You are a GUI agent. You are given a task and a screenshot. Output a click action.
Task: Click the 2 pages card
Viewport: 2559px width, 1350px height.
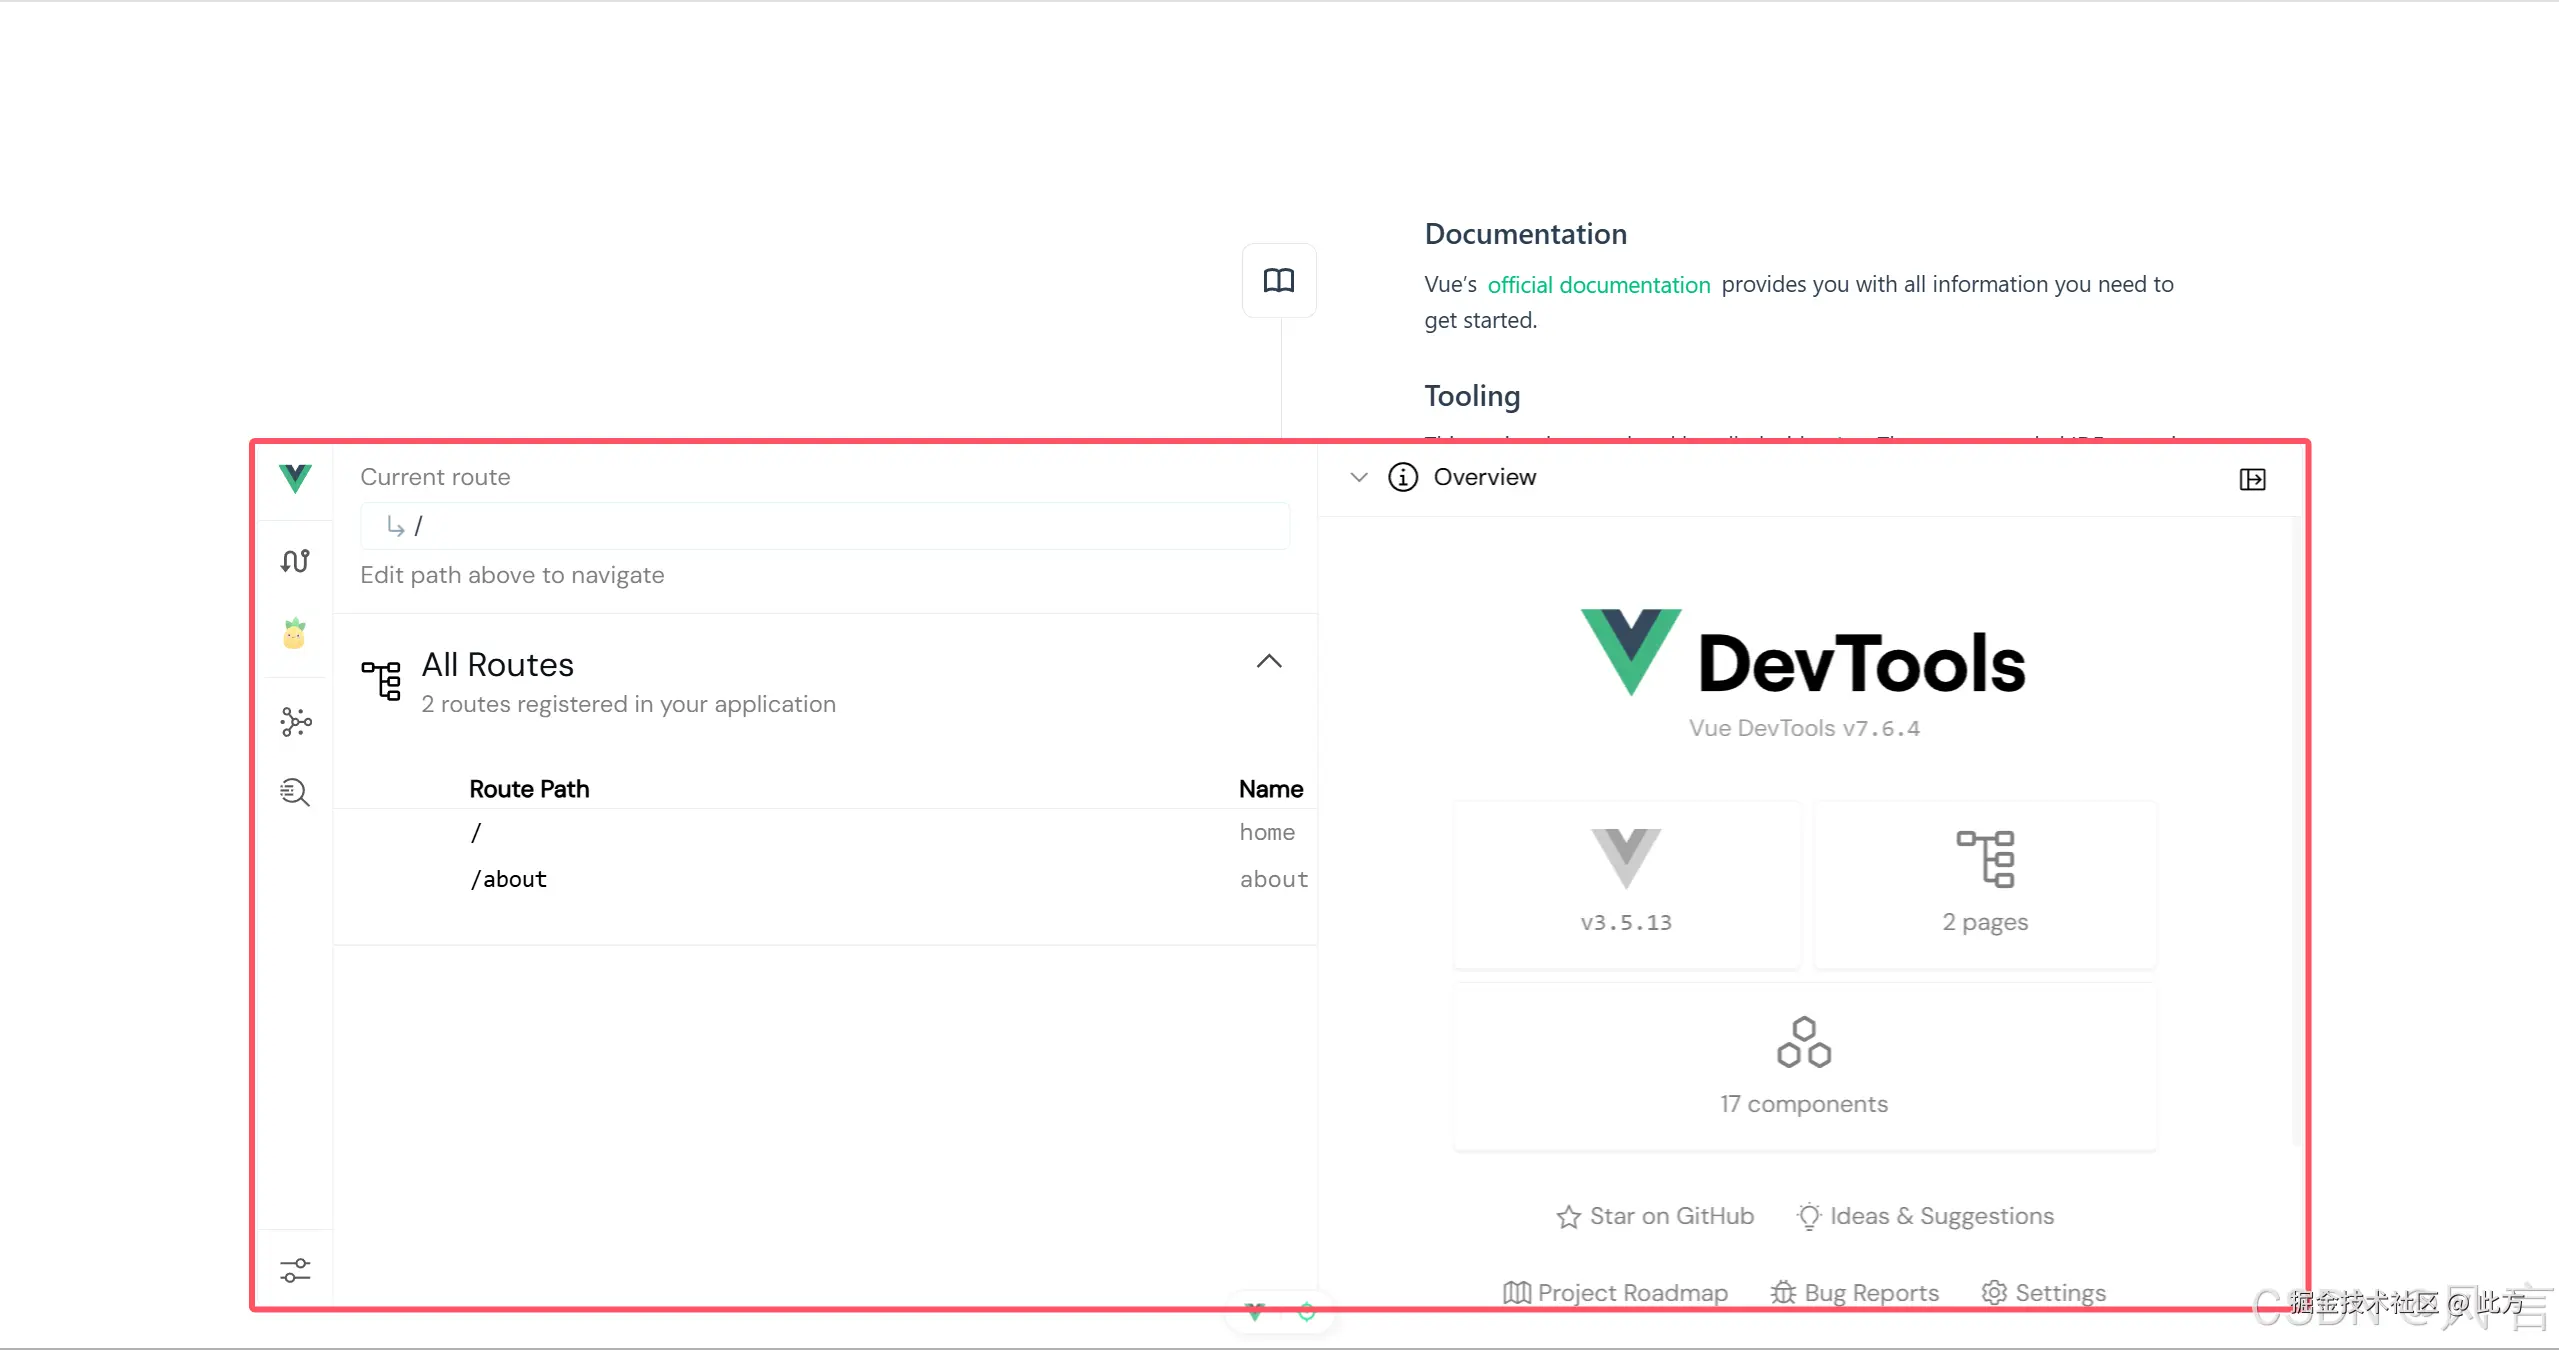pyautogui.click(x=1984, y=884)
